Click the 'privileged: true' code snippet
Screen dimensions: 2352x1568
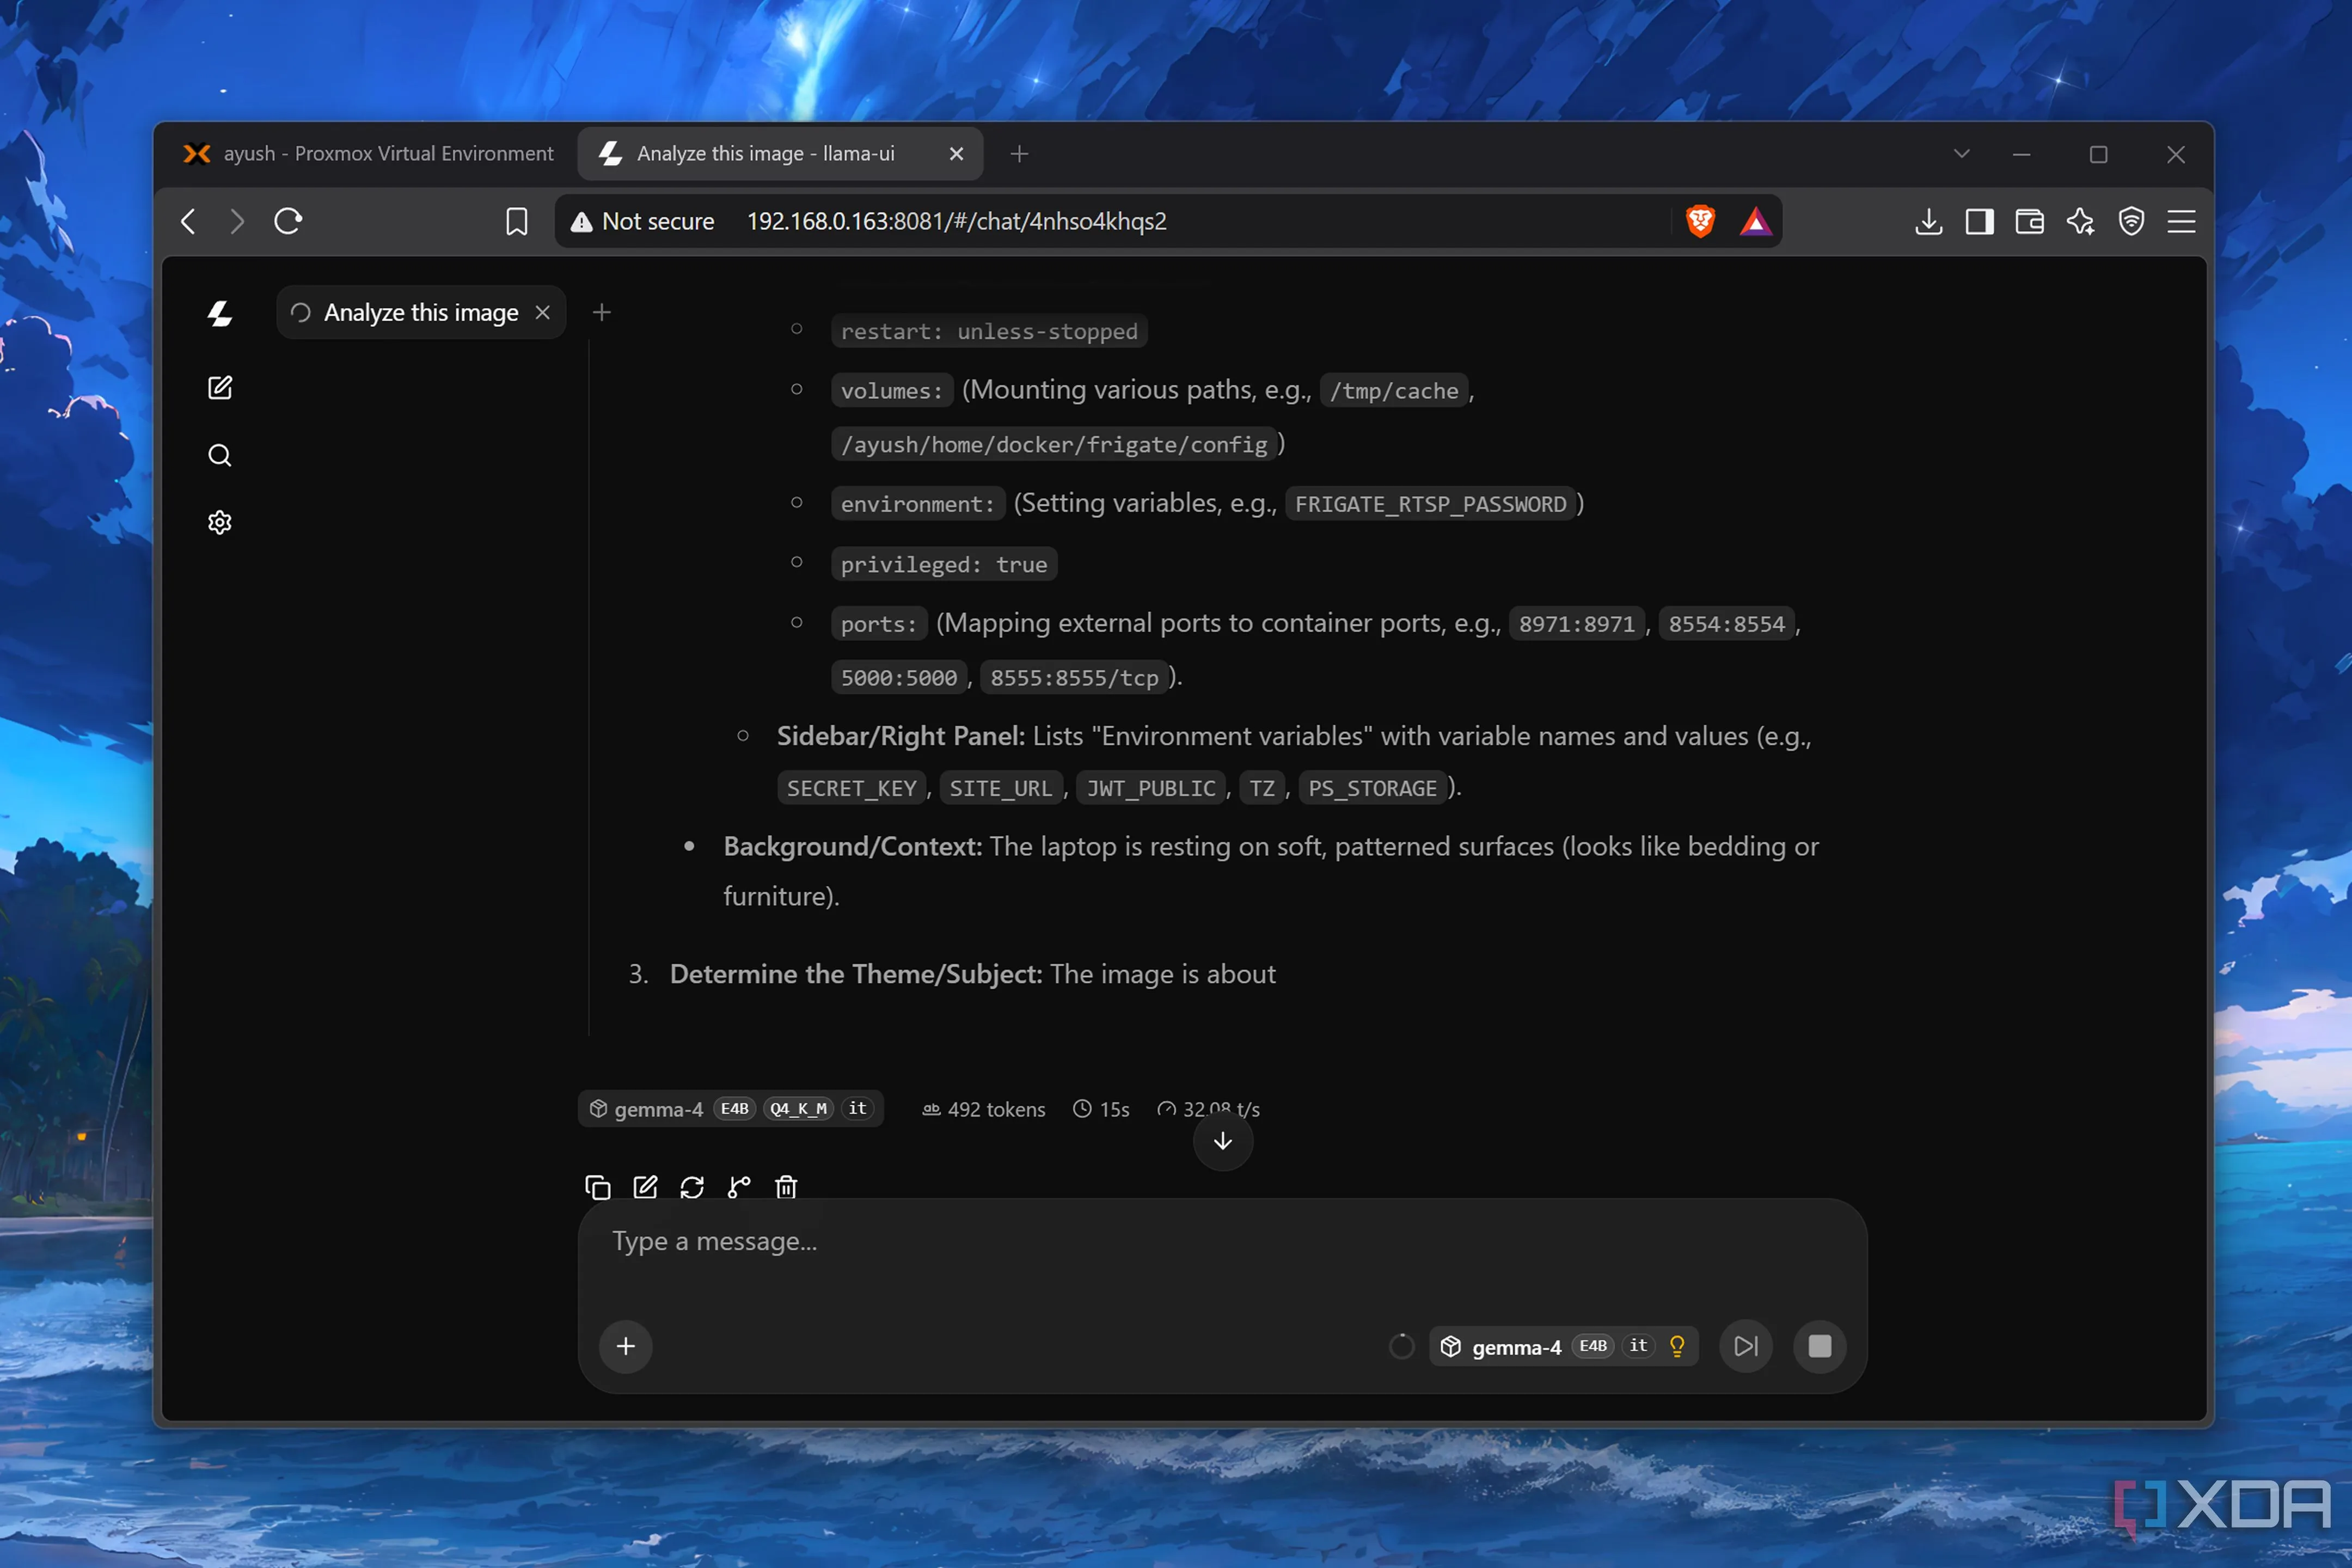tap(943, 564)
